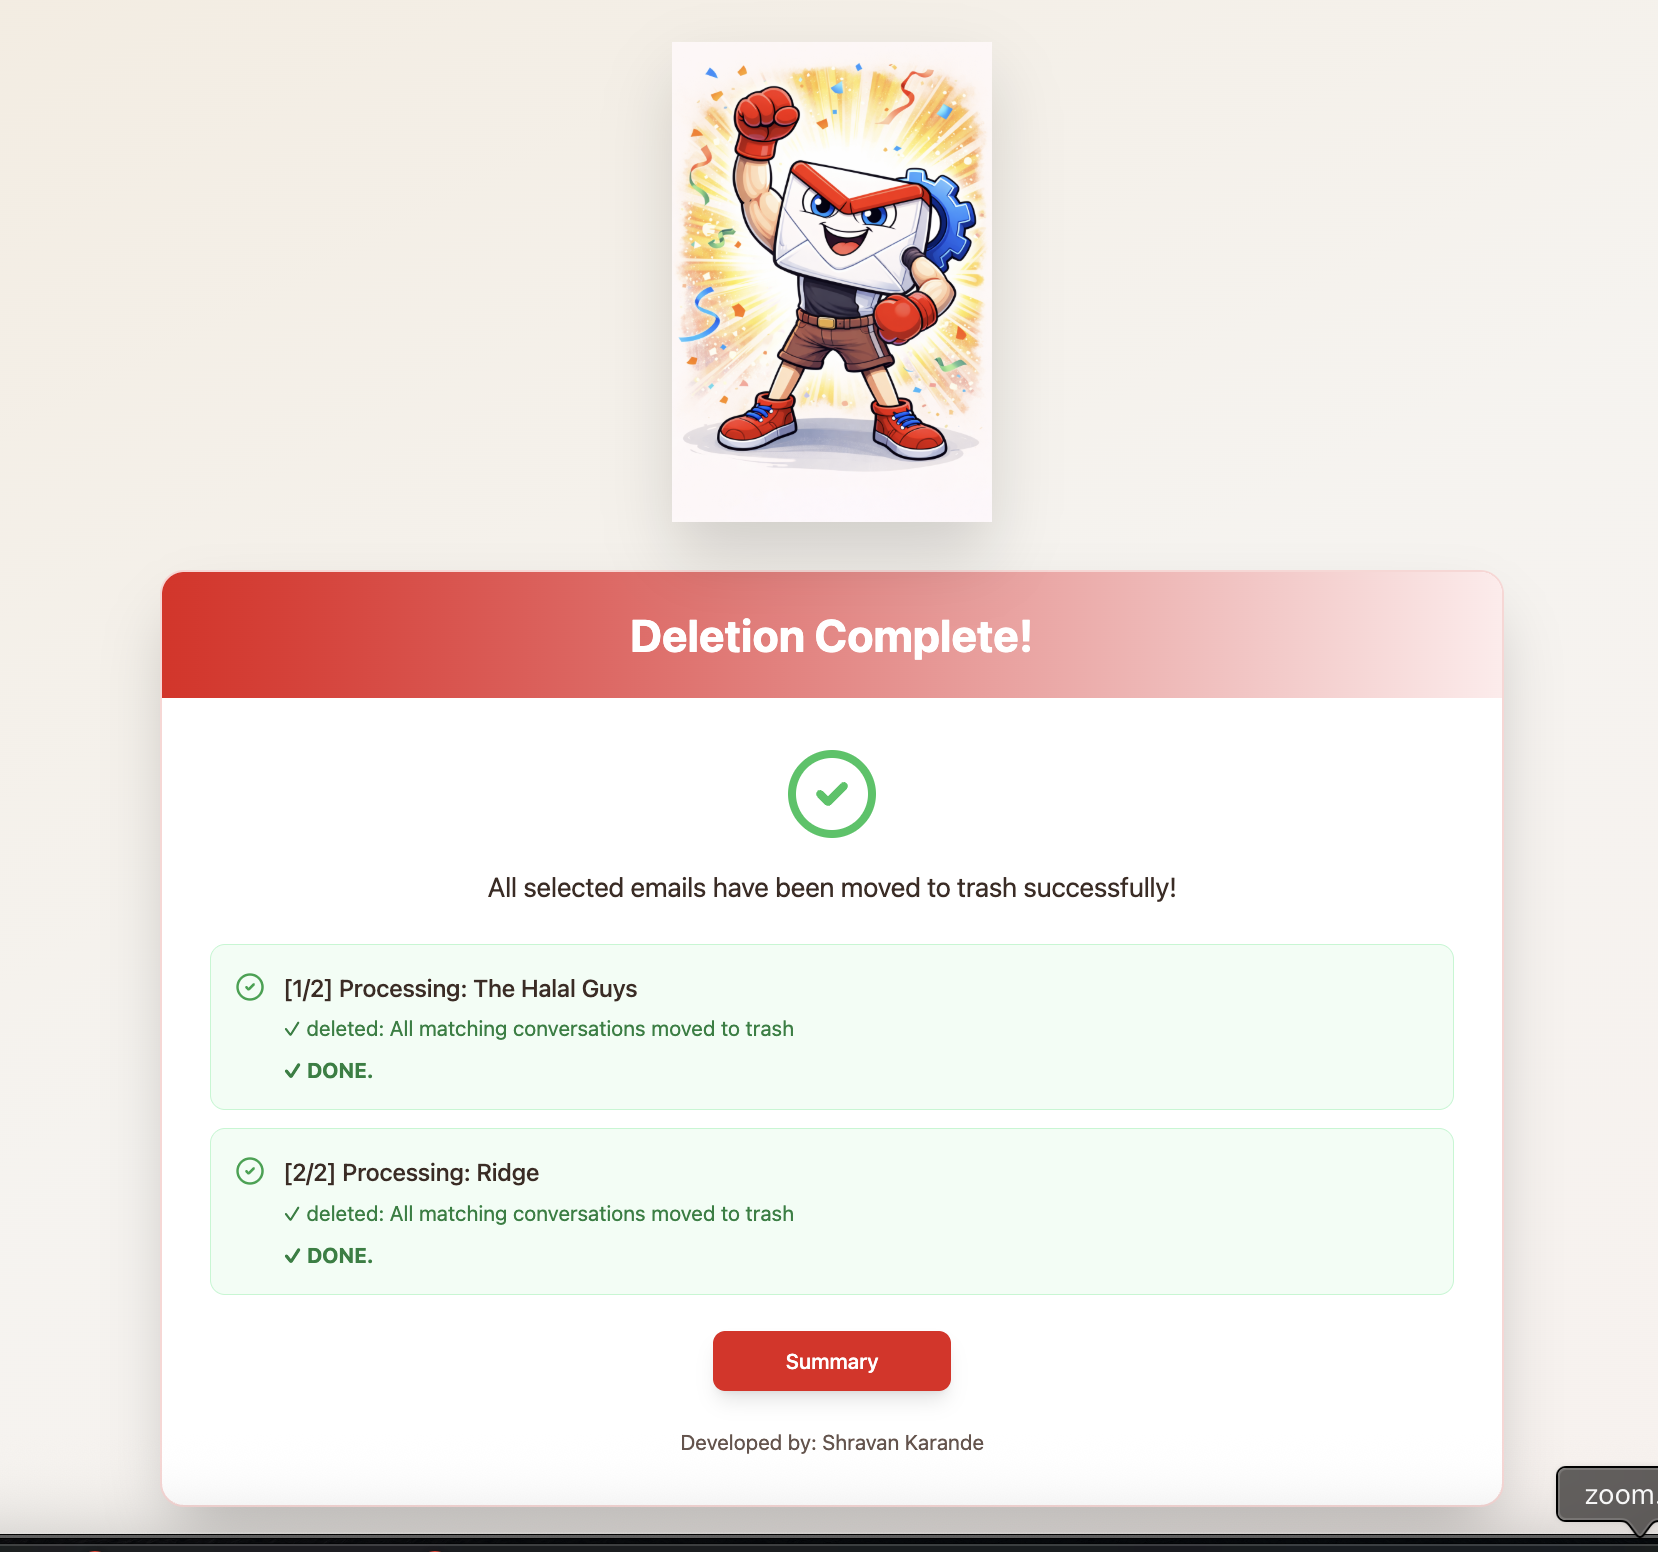Click the circled check beside Ridge

(x=250, y=1171)
